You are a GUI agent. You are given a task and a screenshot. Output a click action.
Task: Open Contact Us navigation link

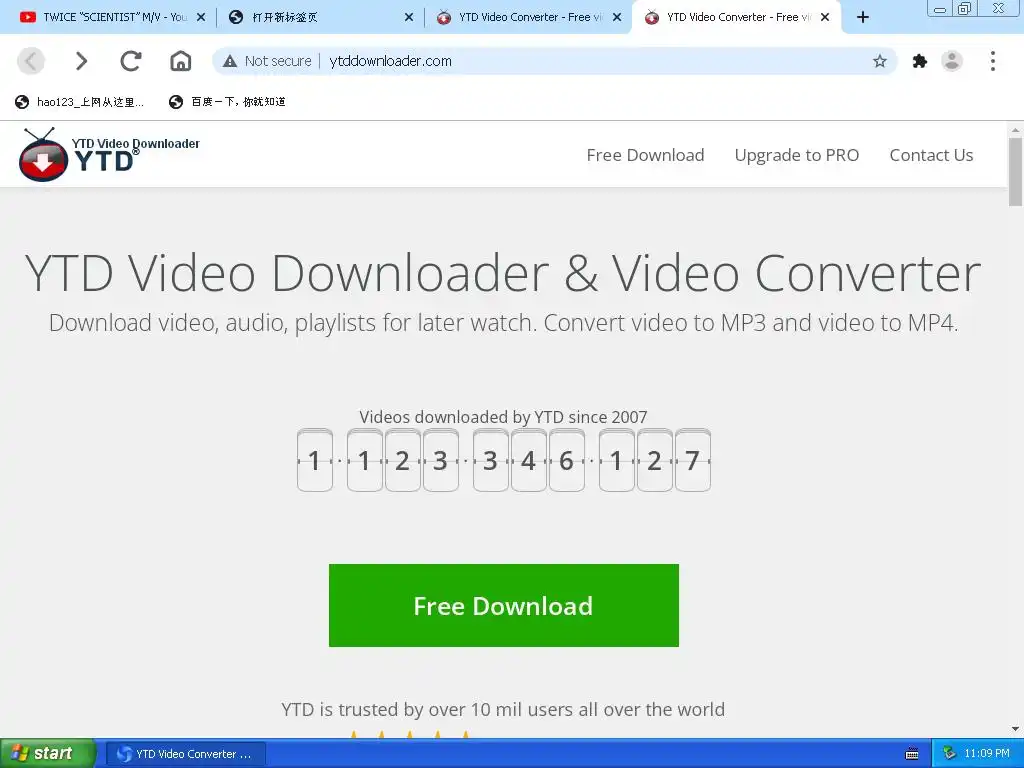(x=931, y=155)
